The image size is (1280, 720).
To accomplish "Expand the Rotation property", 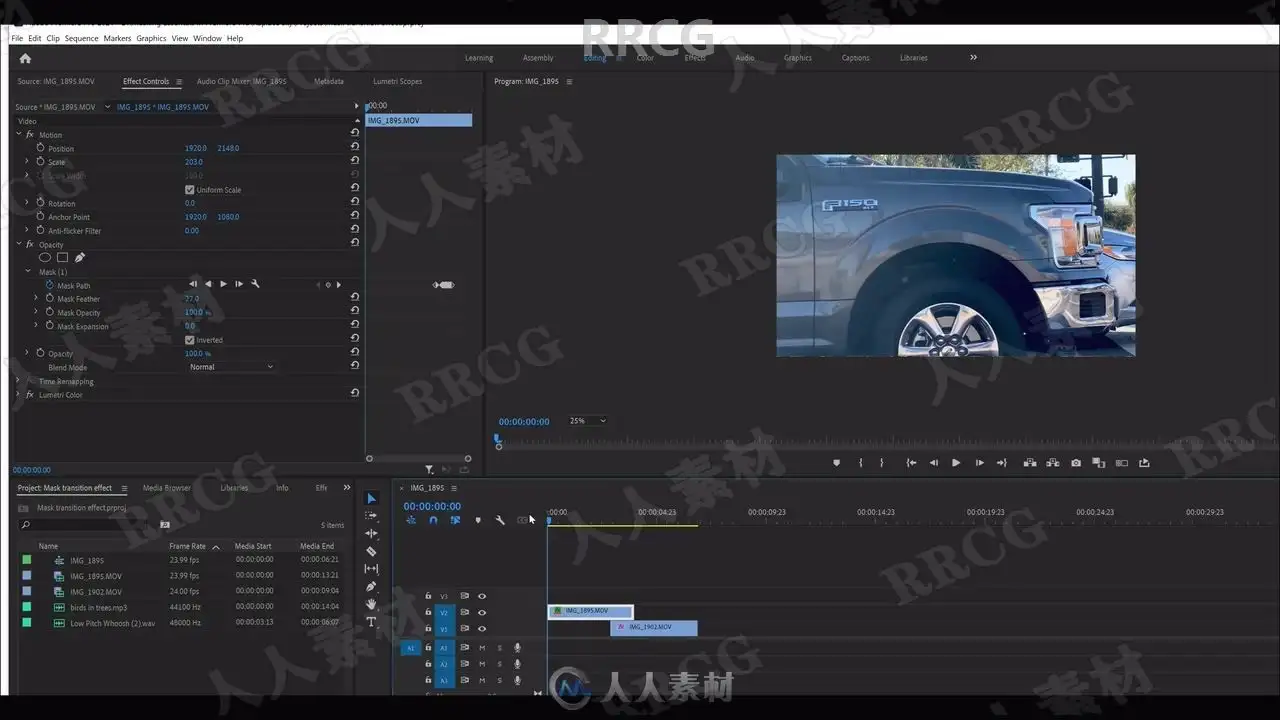I will [27, 203].
